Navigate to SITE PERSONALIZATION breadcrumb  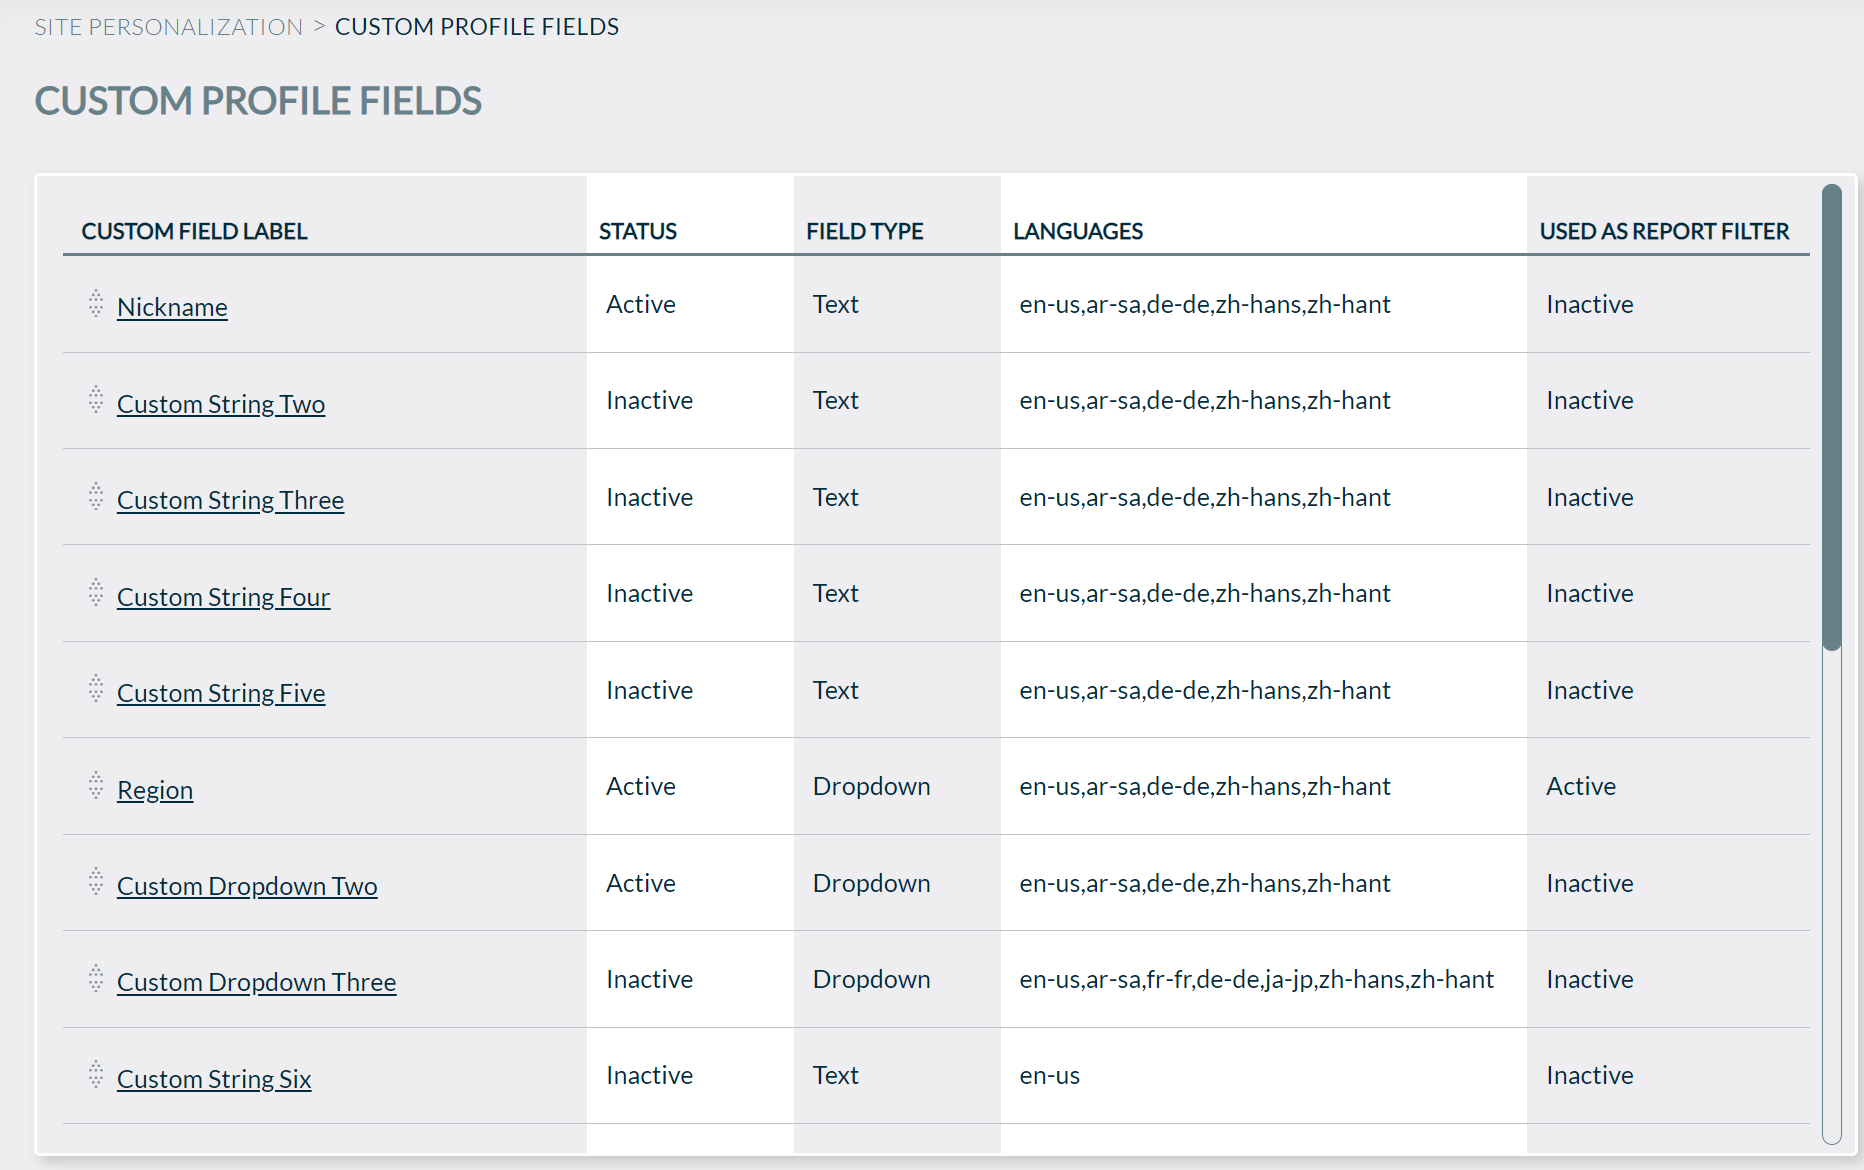(x=167, y=26)
